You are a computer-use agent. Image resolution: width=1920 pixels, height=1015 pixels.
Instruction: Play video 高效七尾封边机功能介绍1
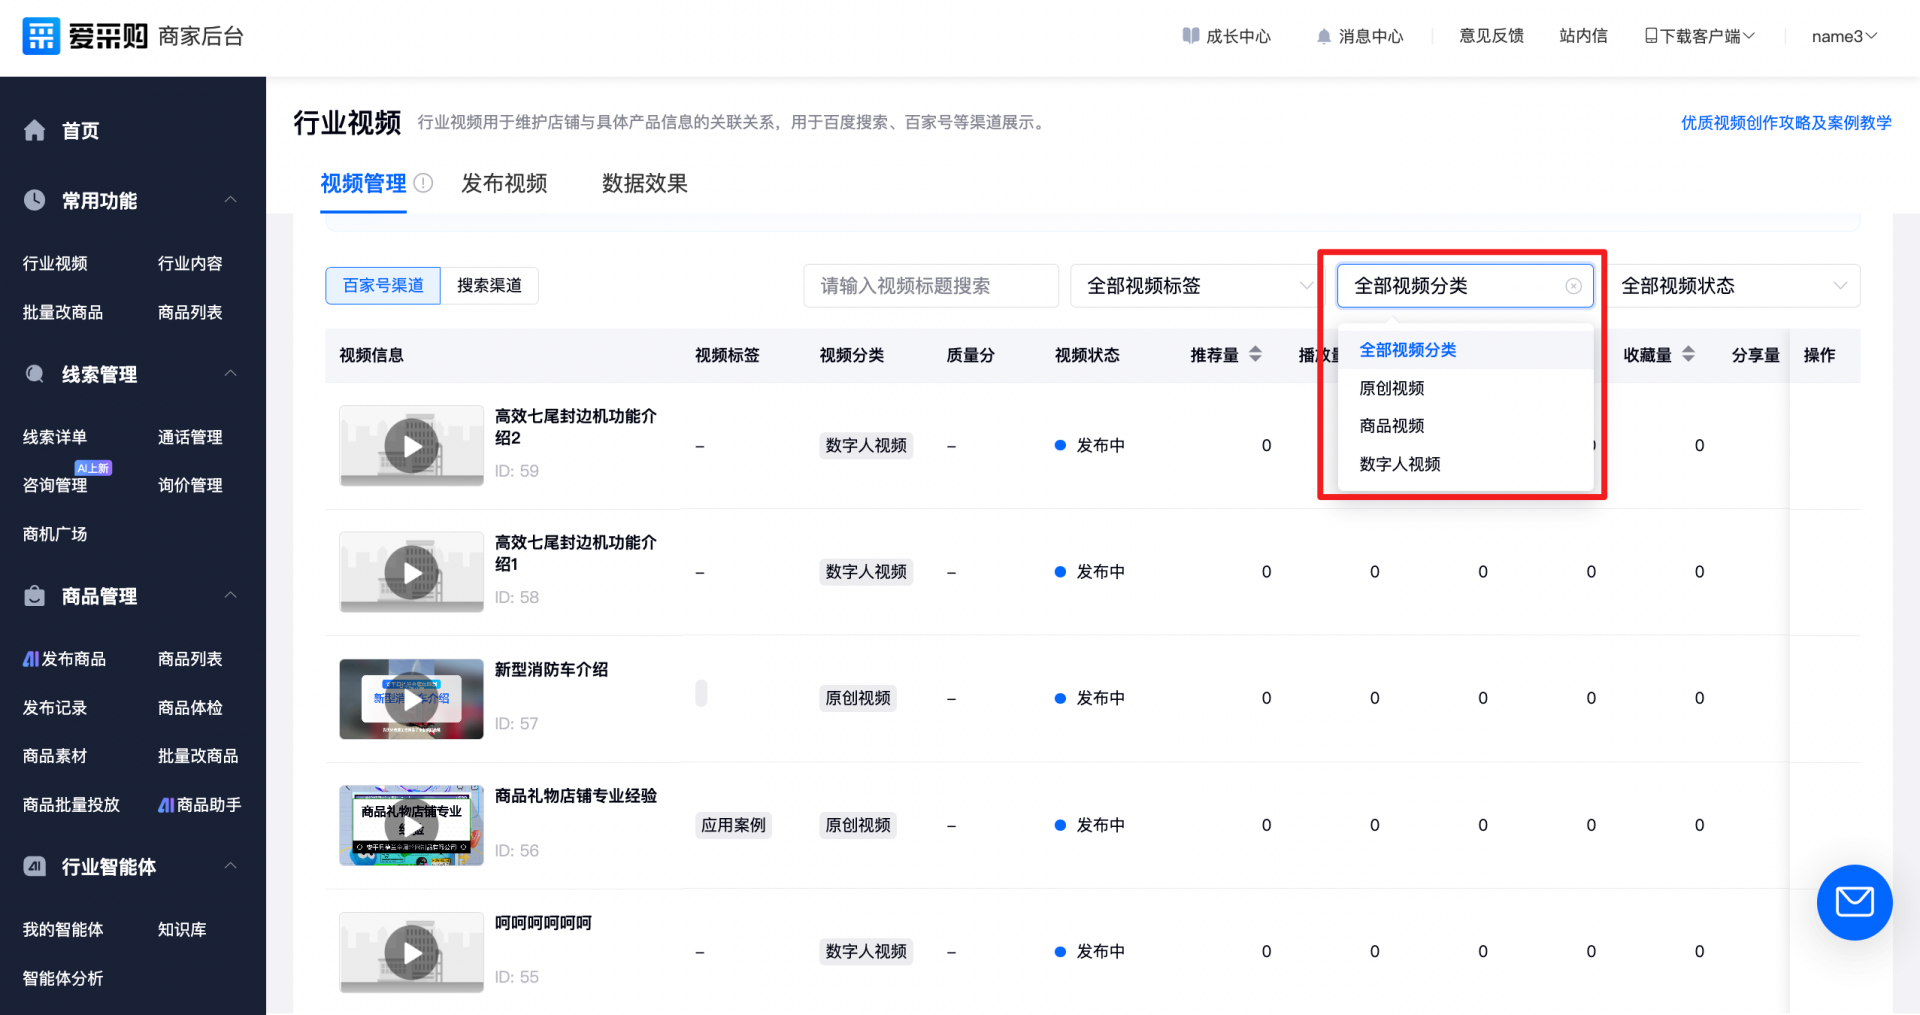(x=411, y=572)
